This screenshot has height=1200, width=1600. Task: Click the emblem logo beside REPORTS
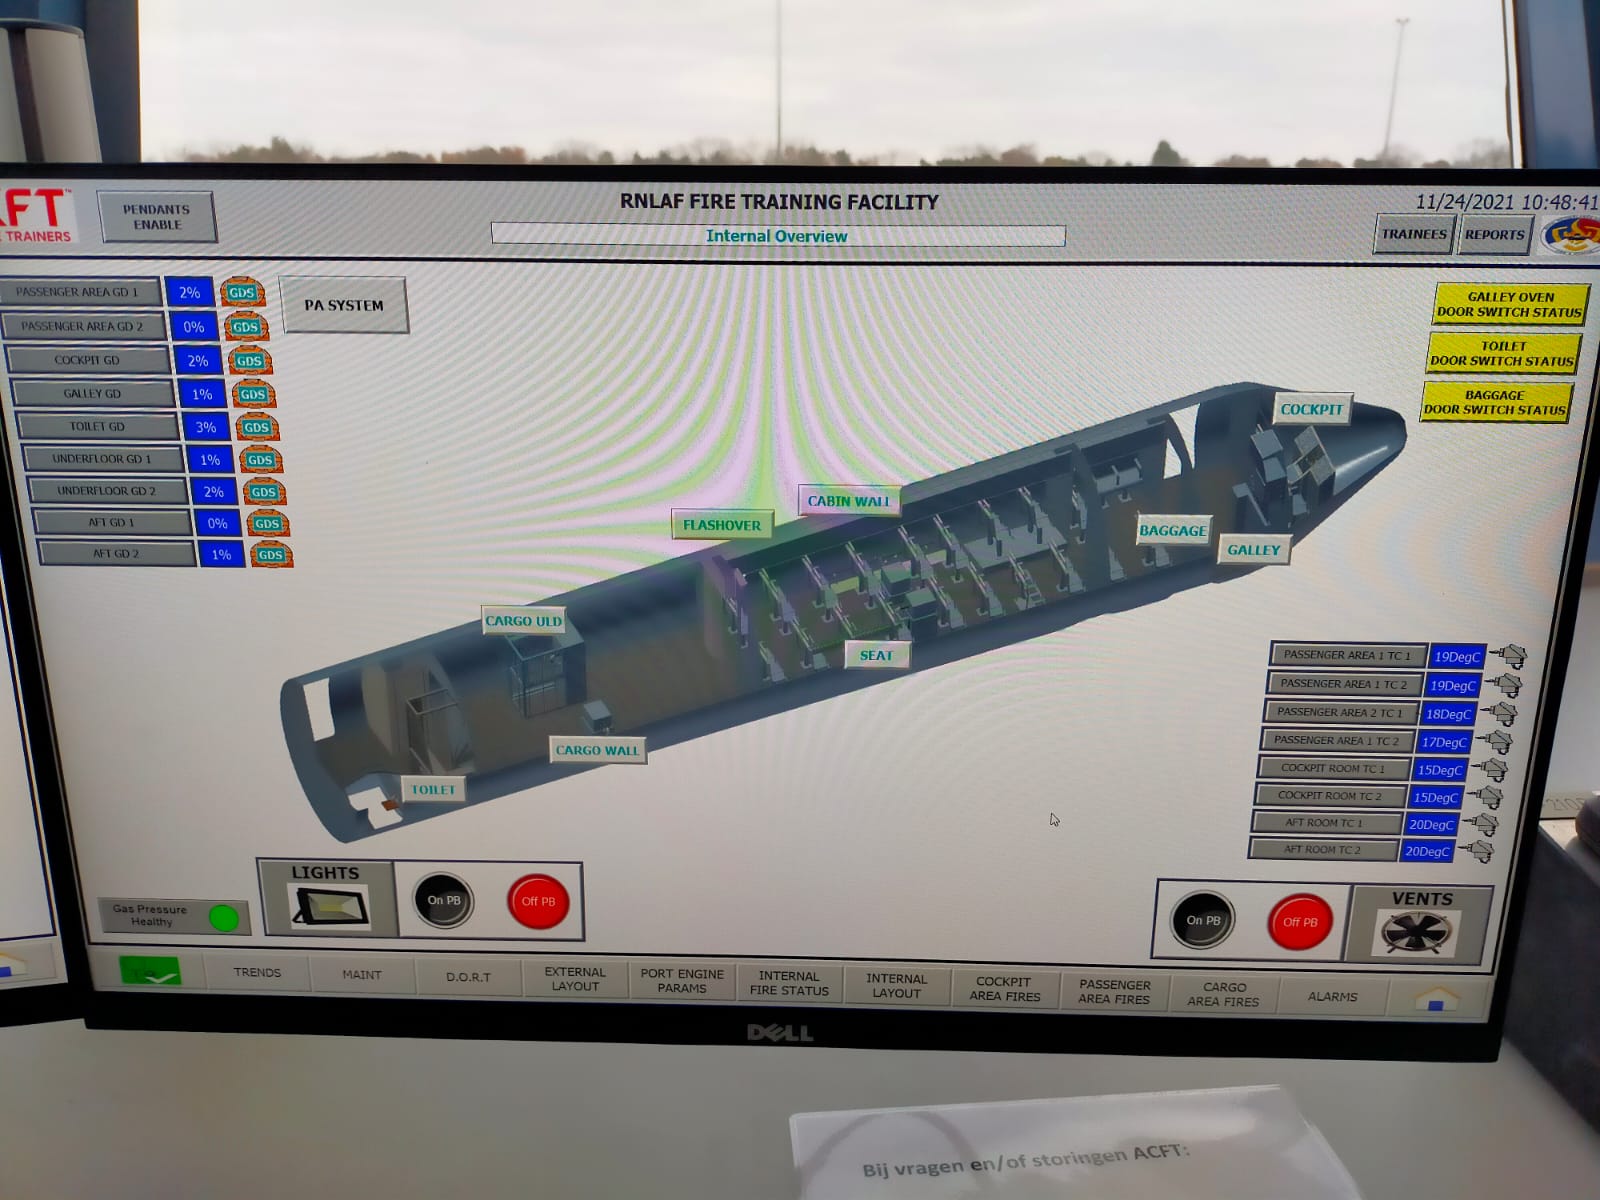[x=1570, y=236]
